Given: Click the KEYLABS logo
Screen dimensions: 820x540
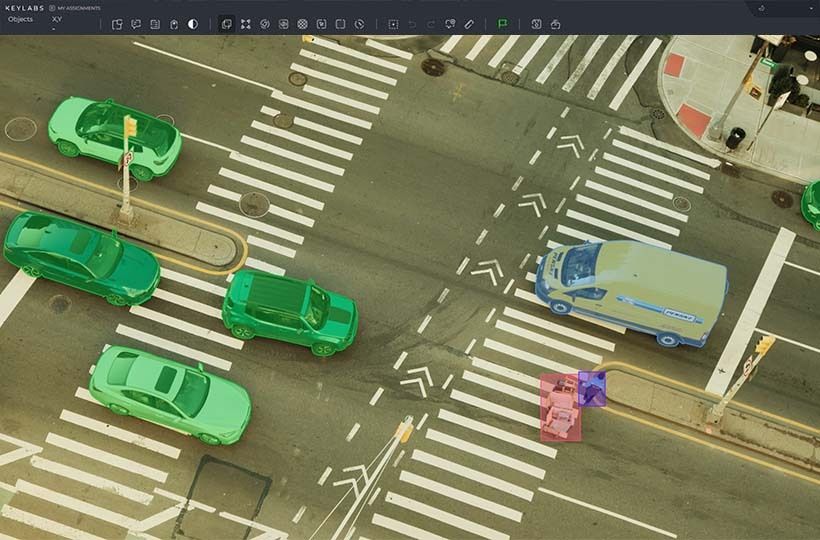Looking at the screenshot, I should 24,8.
